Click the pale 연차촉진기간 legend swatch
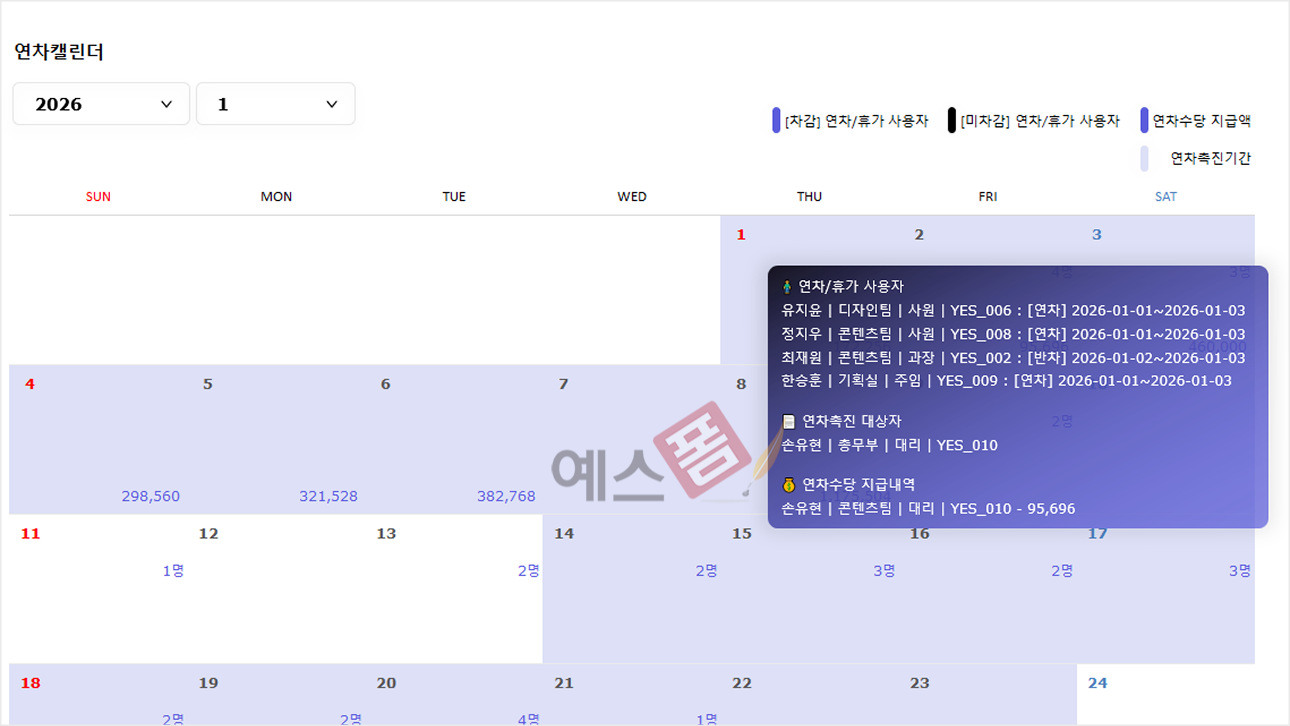This screenshot has height=726, width=1290. click(x=1144, y=158)
